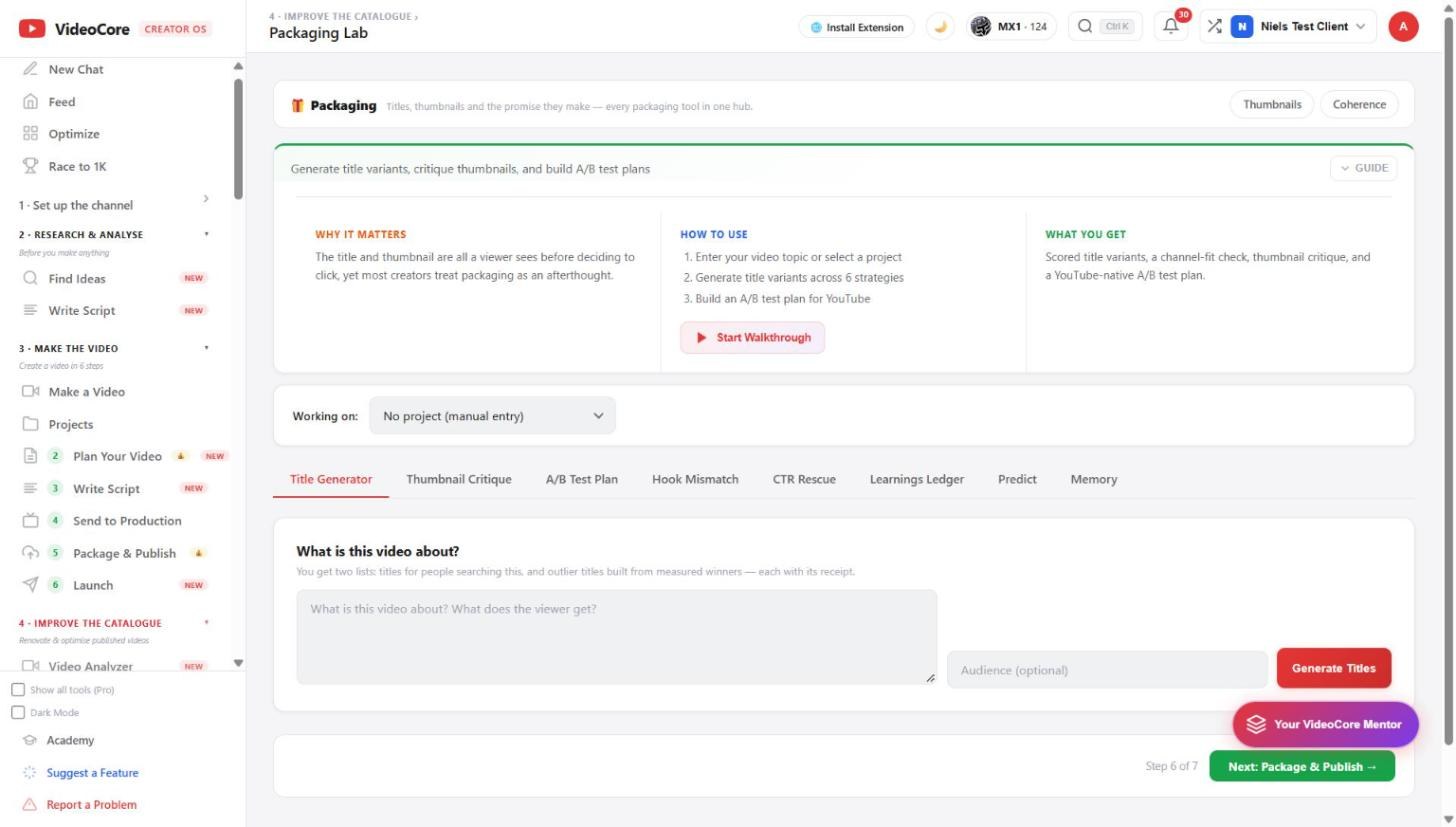The height and width of the screenshot is (827, 1456).
Task: Click Next: Package & Publish button
Action: coord(1302,767)
